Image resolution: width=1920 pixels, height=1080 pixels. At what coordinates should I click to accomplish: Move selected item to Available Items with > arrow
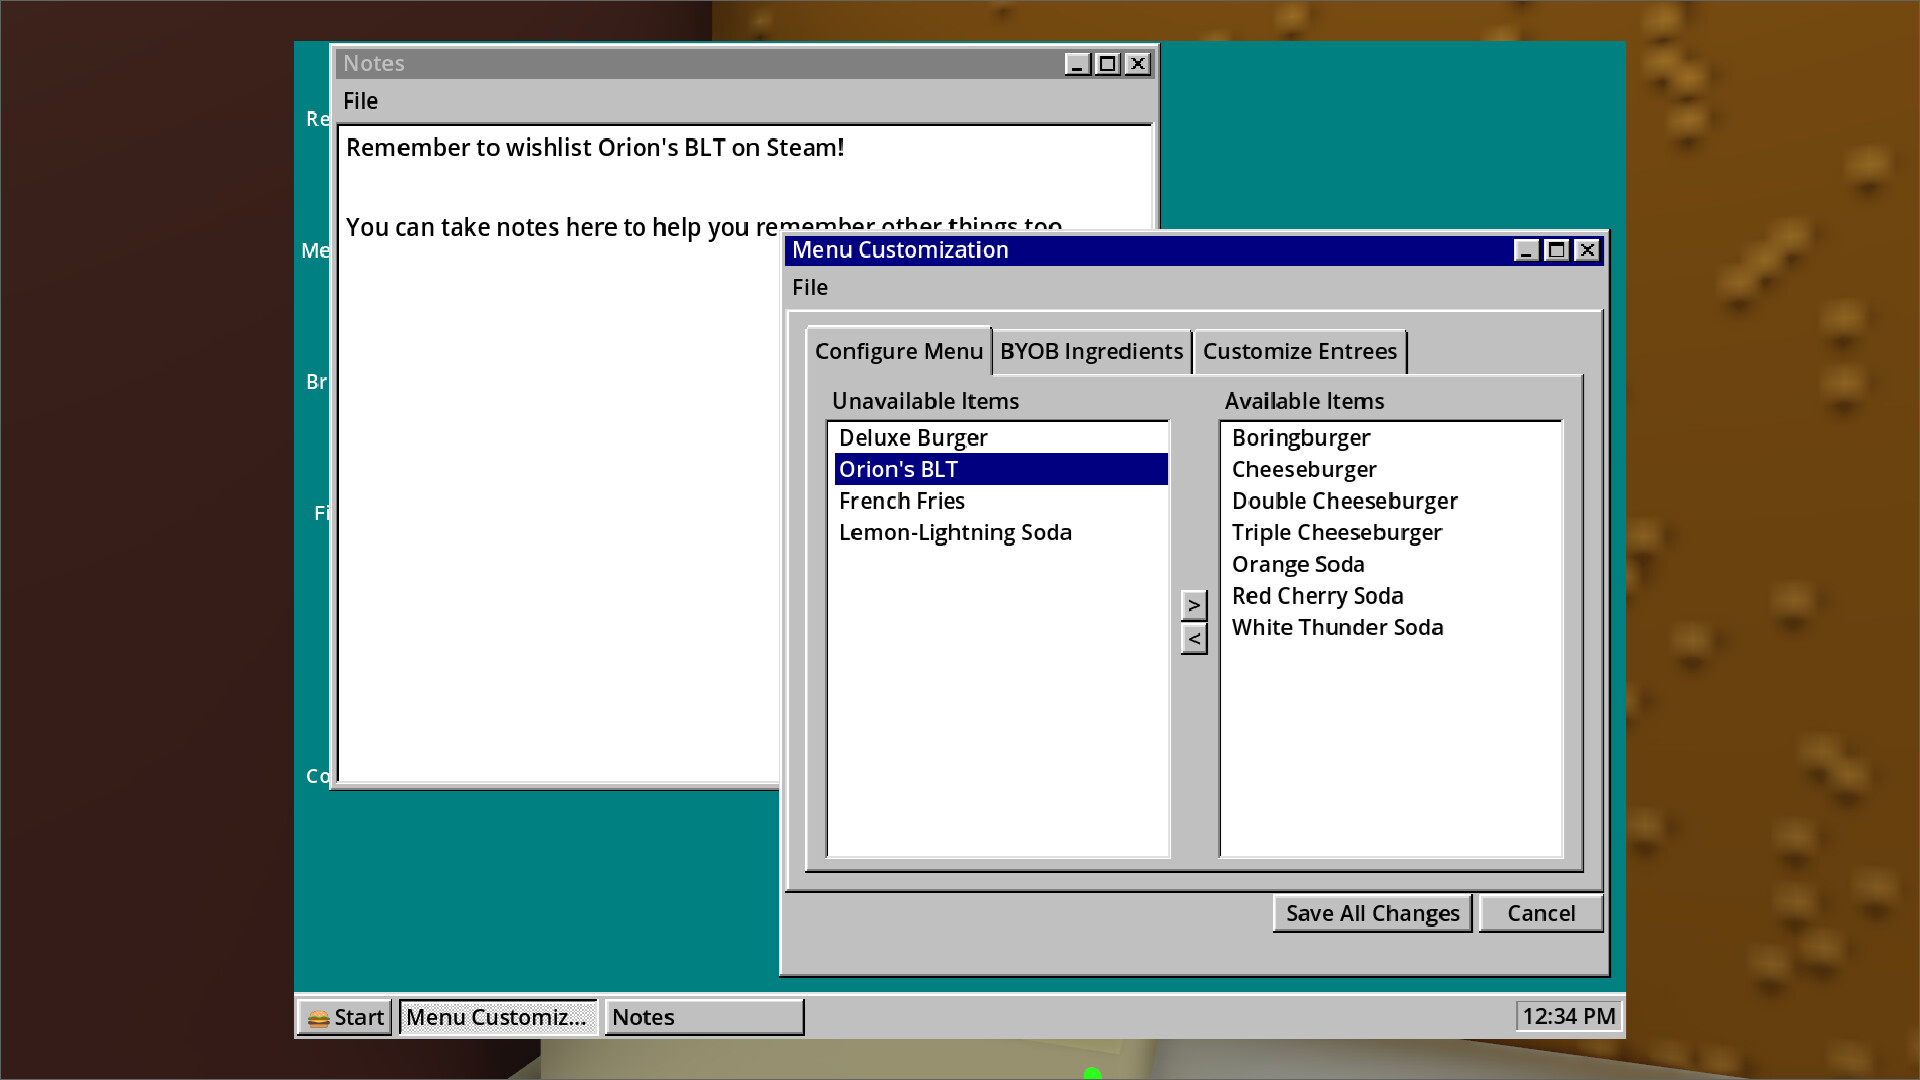(1194, 605)
